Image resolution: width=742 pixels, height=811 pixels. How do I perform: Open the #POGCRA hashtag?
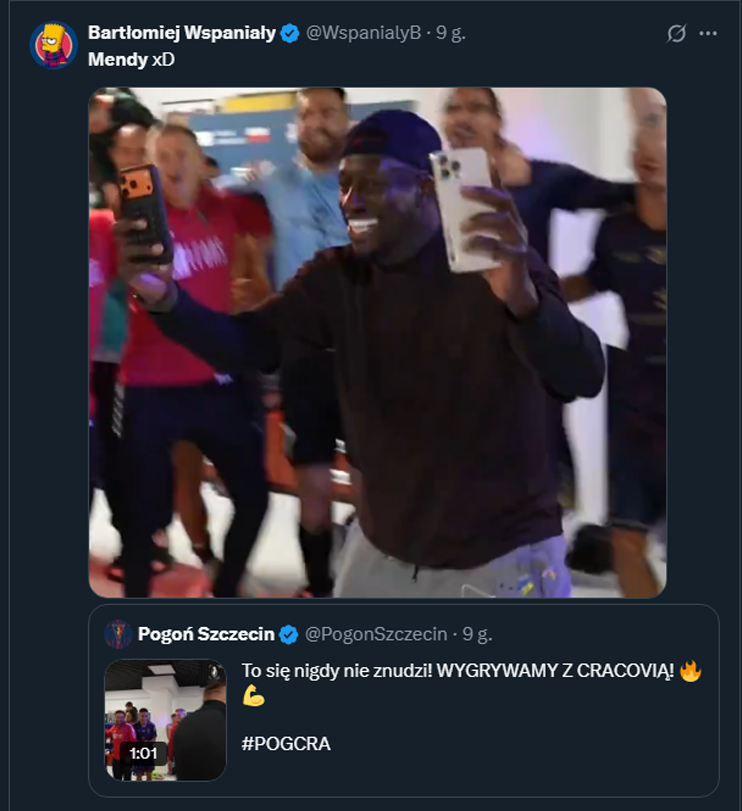point(286,743)
